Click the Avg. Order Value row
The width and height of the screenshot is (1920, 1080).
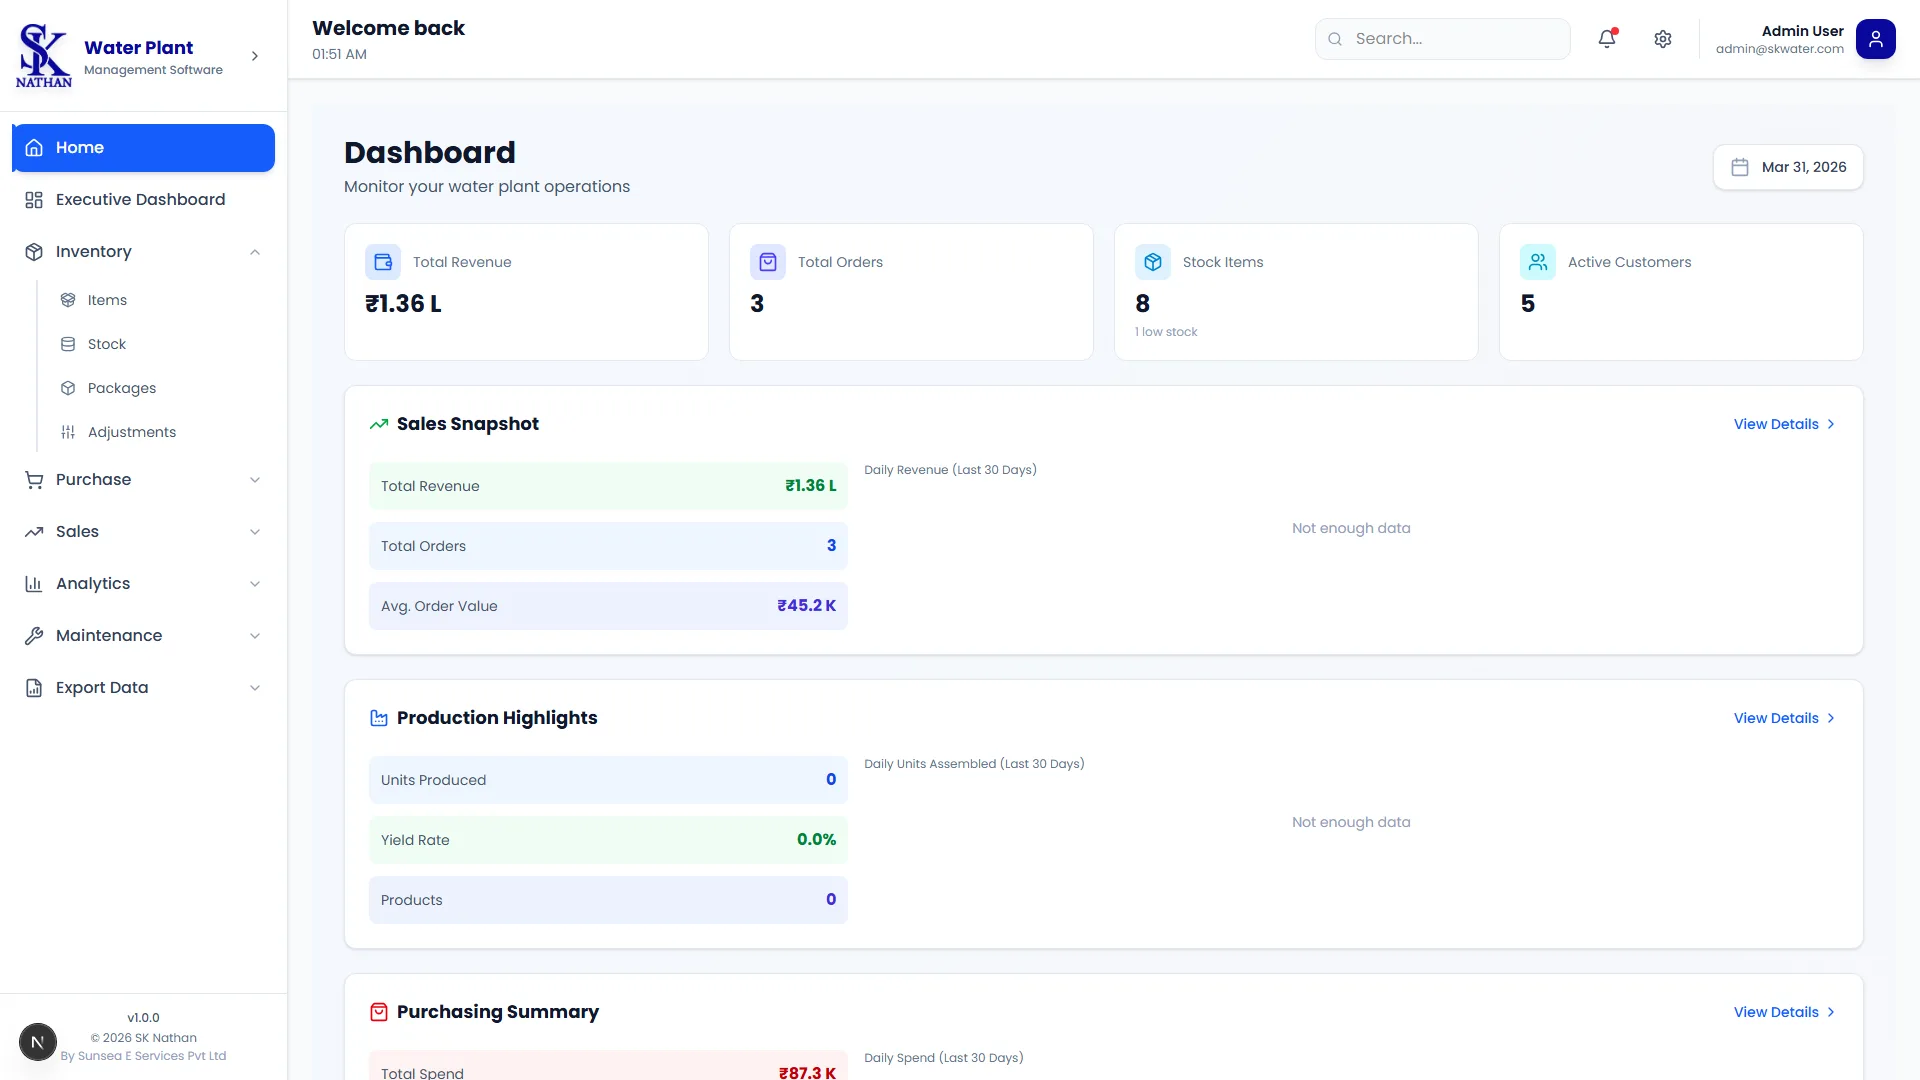[608, 606]
